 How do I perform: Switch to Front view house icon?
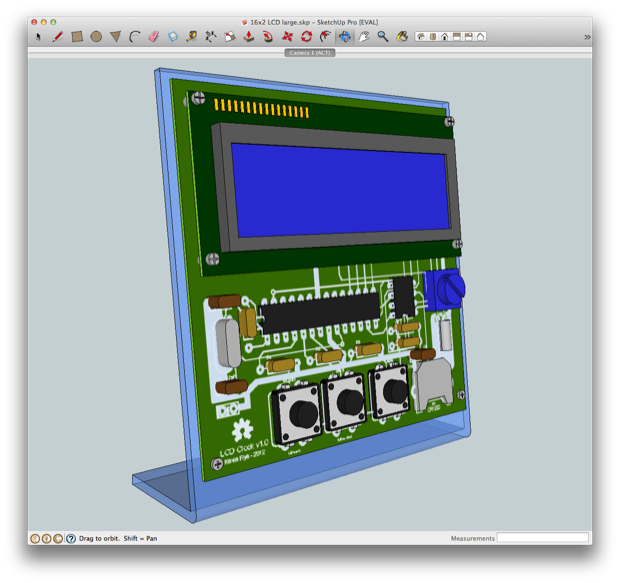(x=444, y=37)
